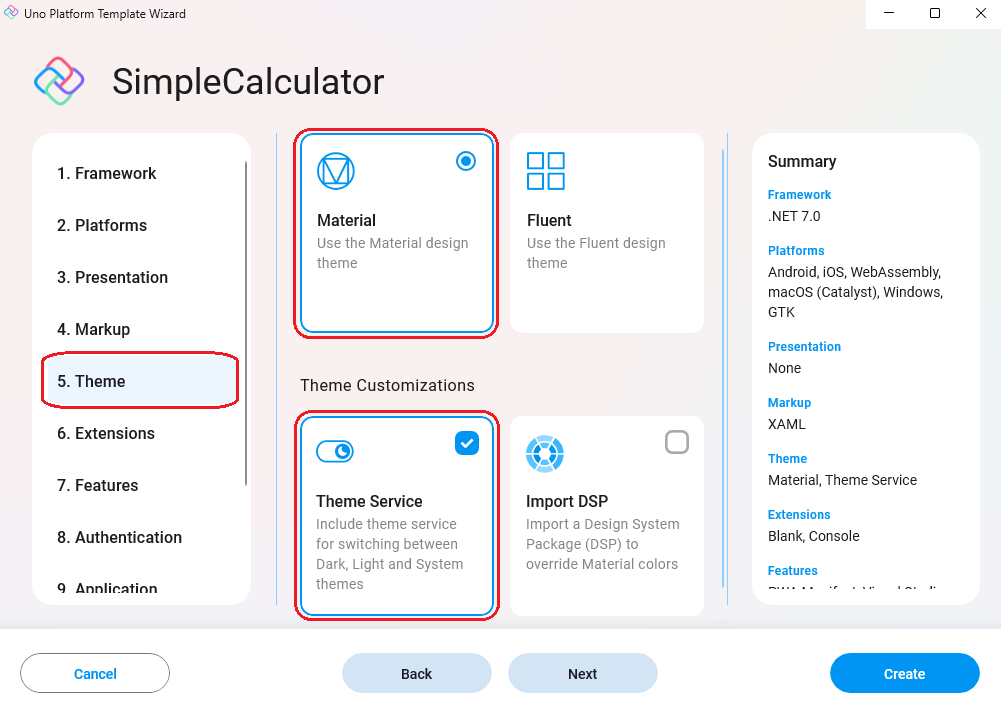Click the Uno icon next to wizard title
The height and width of the screenshot is (713, 1001).
click(x=58, y=80)
